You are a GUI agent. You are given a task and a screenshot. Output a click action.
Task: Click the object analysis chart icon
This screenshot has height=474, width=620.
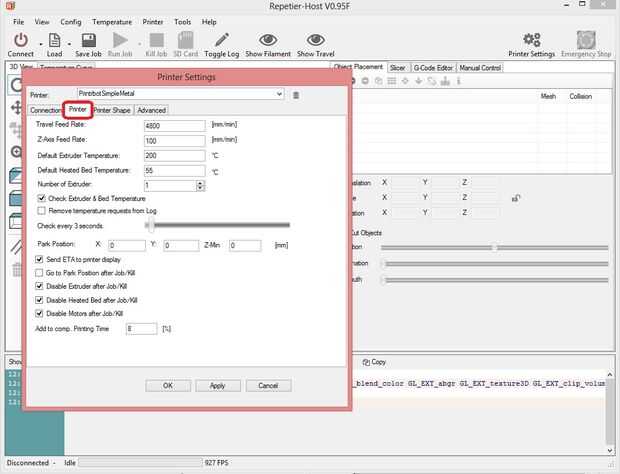pyautogui.click(x=445, y=81)
